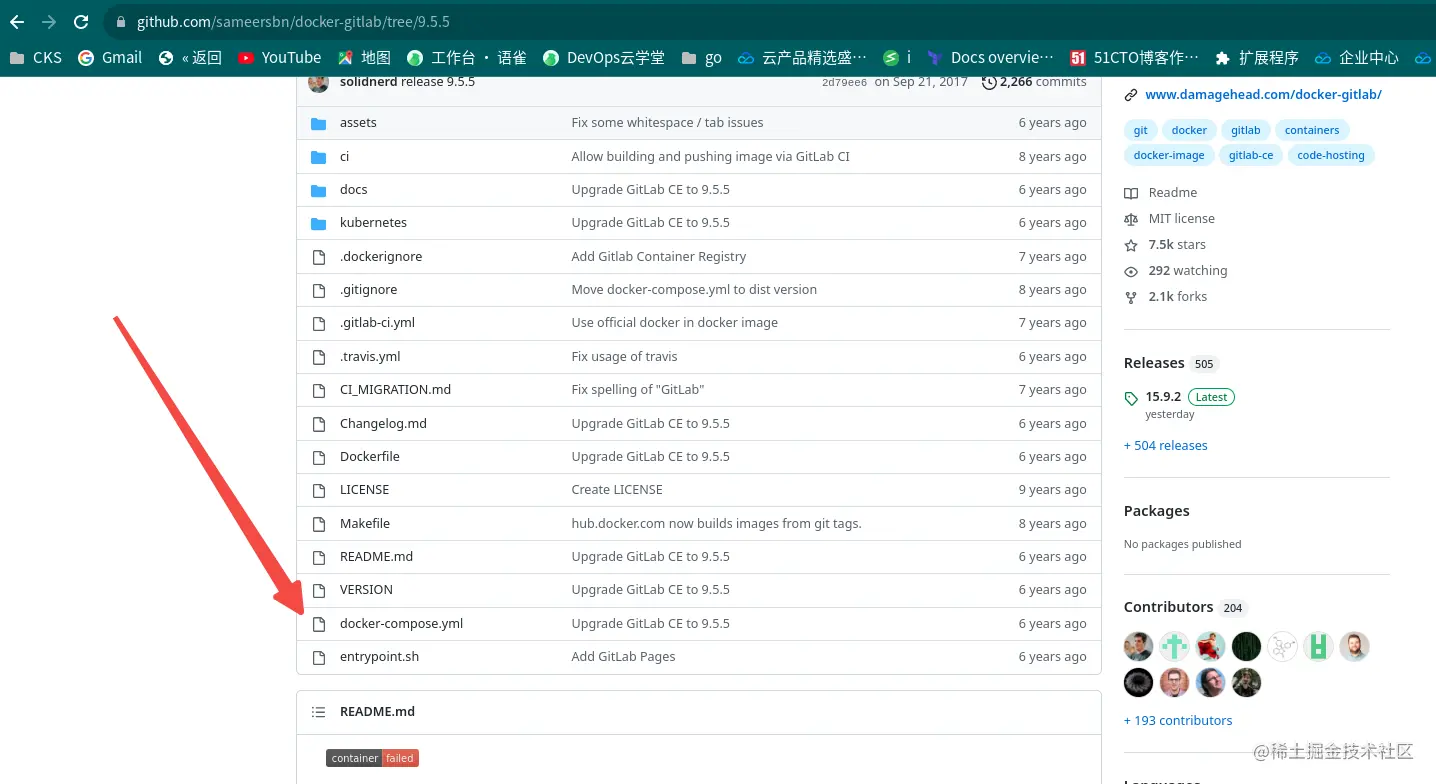This screenshot has width=1436, height=784.
Task: Open the Releases 505 heading
Action: click(1171, 363)
